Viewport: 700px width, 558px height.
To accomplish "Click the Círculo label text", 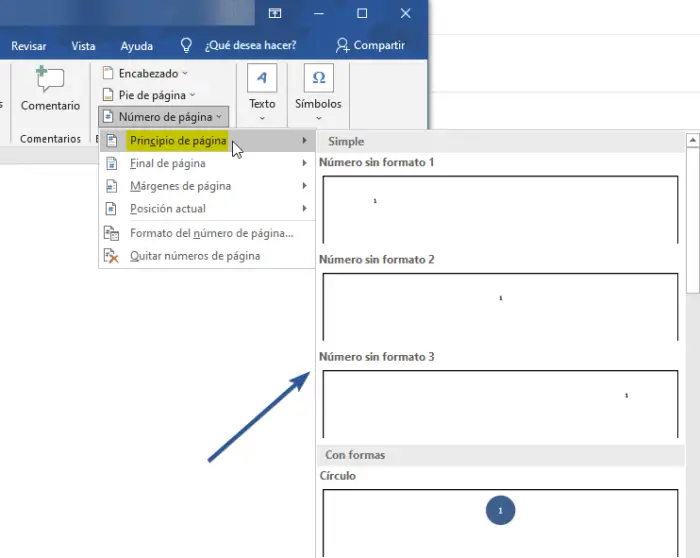I will [x=338, y=476].
